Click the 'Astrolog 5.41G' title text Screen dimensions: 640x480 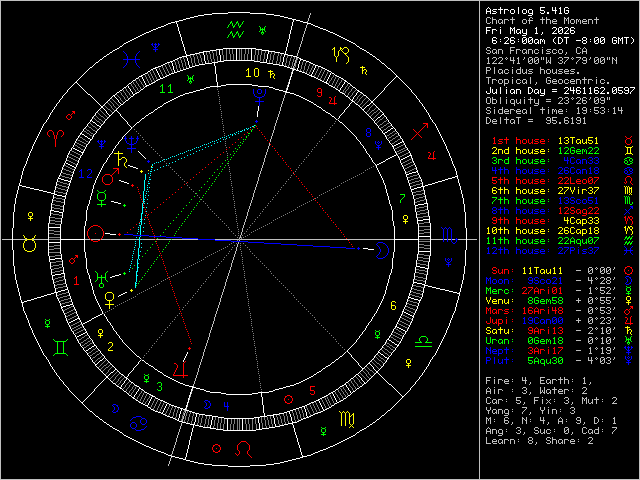point(527,11)
